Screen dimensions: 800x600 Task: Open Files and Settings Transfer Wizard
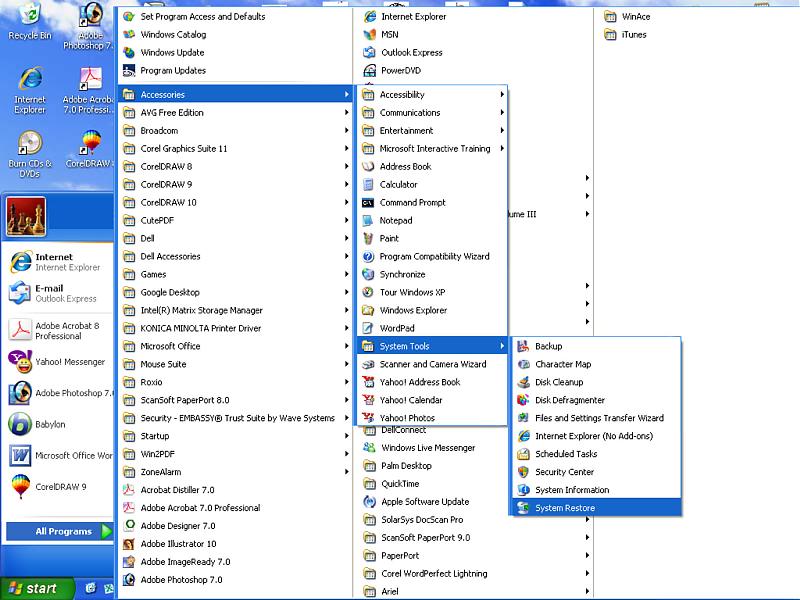coord(595,418)
